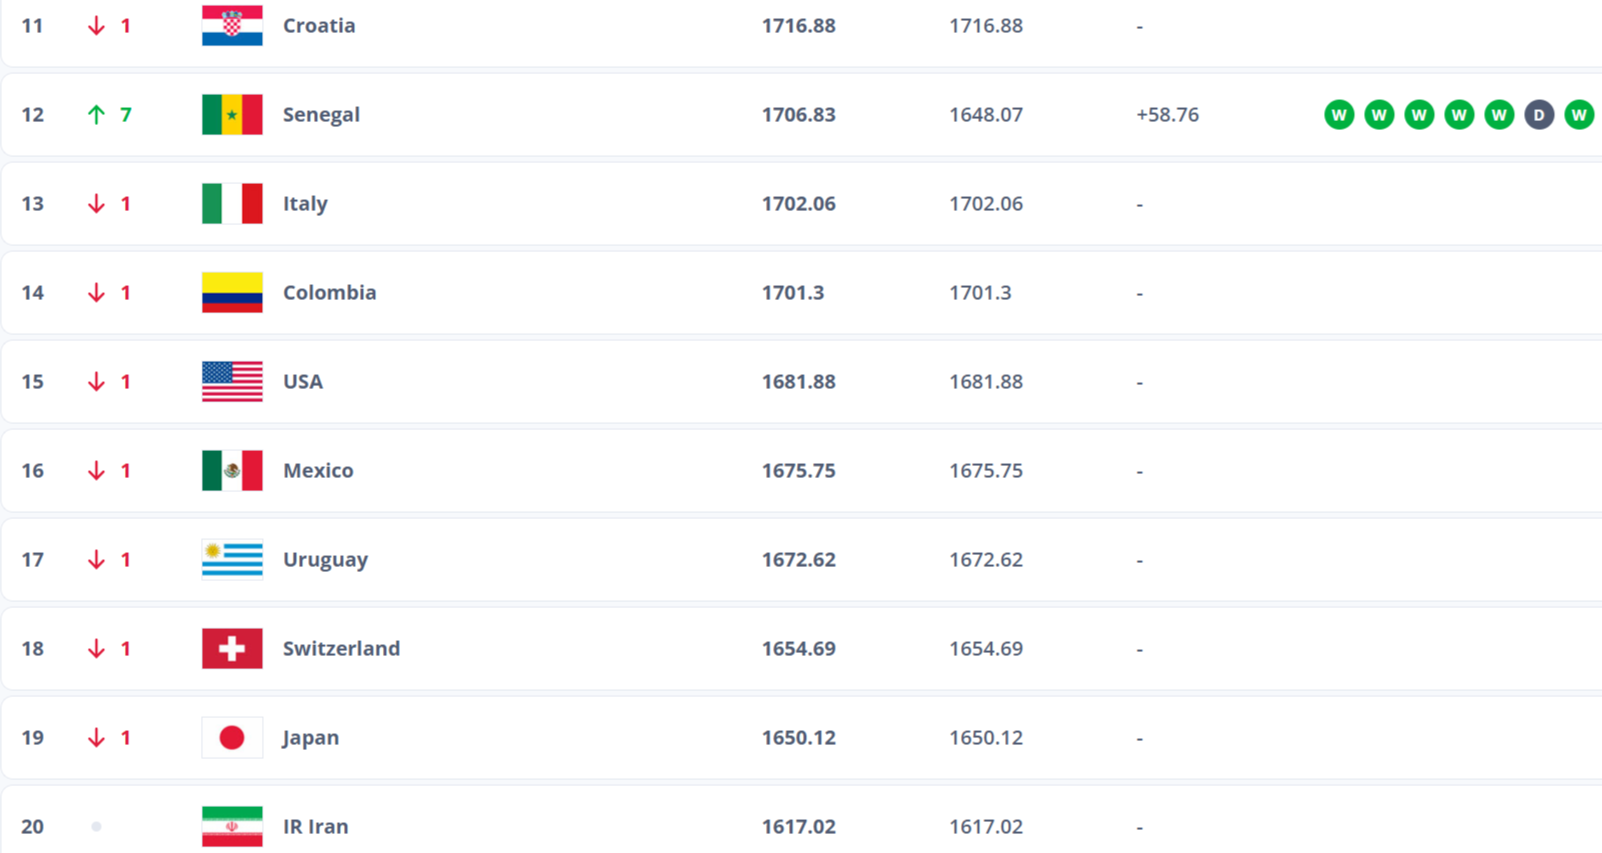This screenshot has width=1602, height=853.
Task: Click the Italy flag icon
Action: tap(232, 204)
